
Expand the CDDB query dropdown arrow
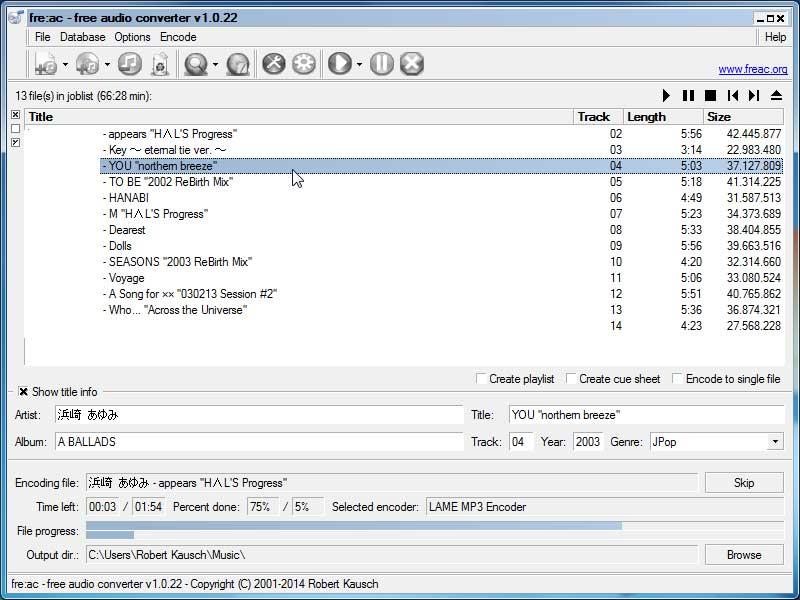point(215,64)
